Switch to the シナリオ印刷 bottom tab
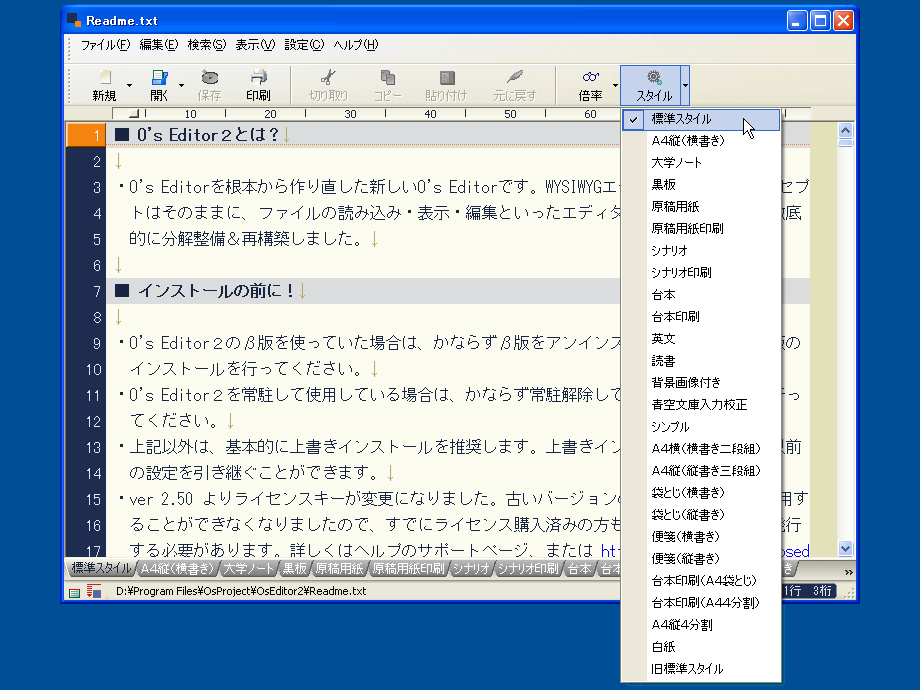This screenshot has height=690, width=920. click(528, 568)
